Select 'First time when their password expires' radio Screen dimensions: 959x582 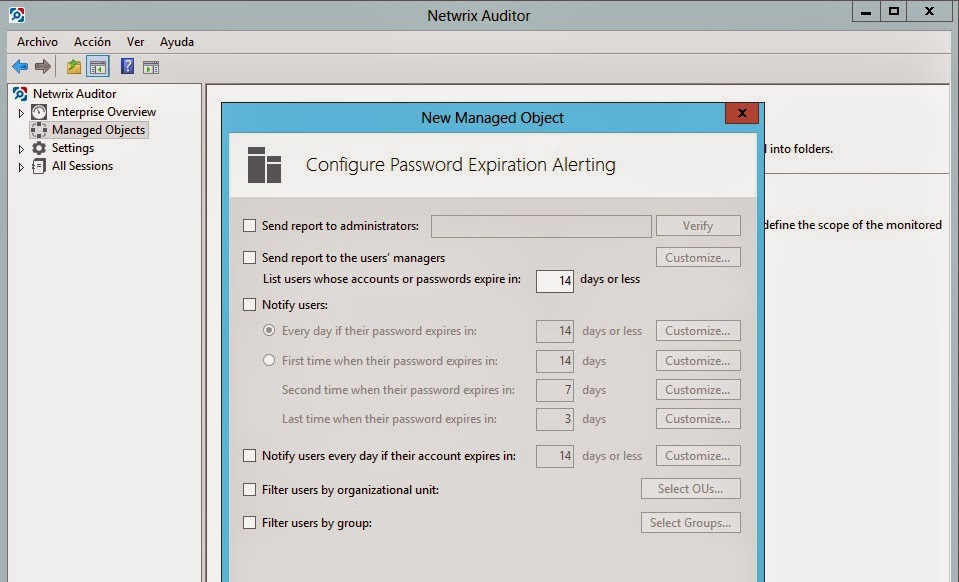click(x=268, y=361)
